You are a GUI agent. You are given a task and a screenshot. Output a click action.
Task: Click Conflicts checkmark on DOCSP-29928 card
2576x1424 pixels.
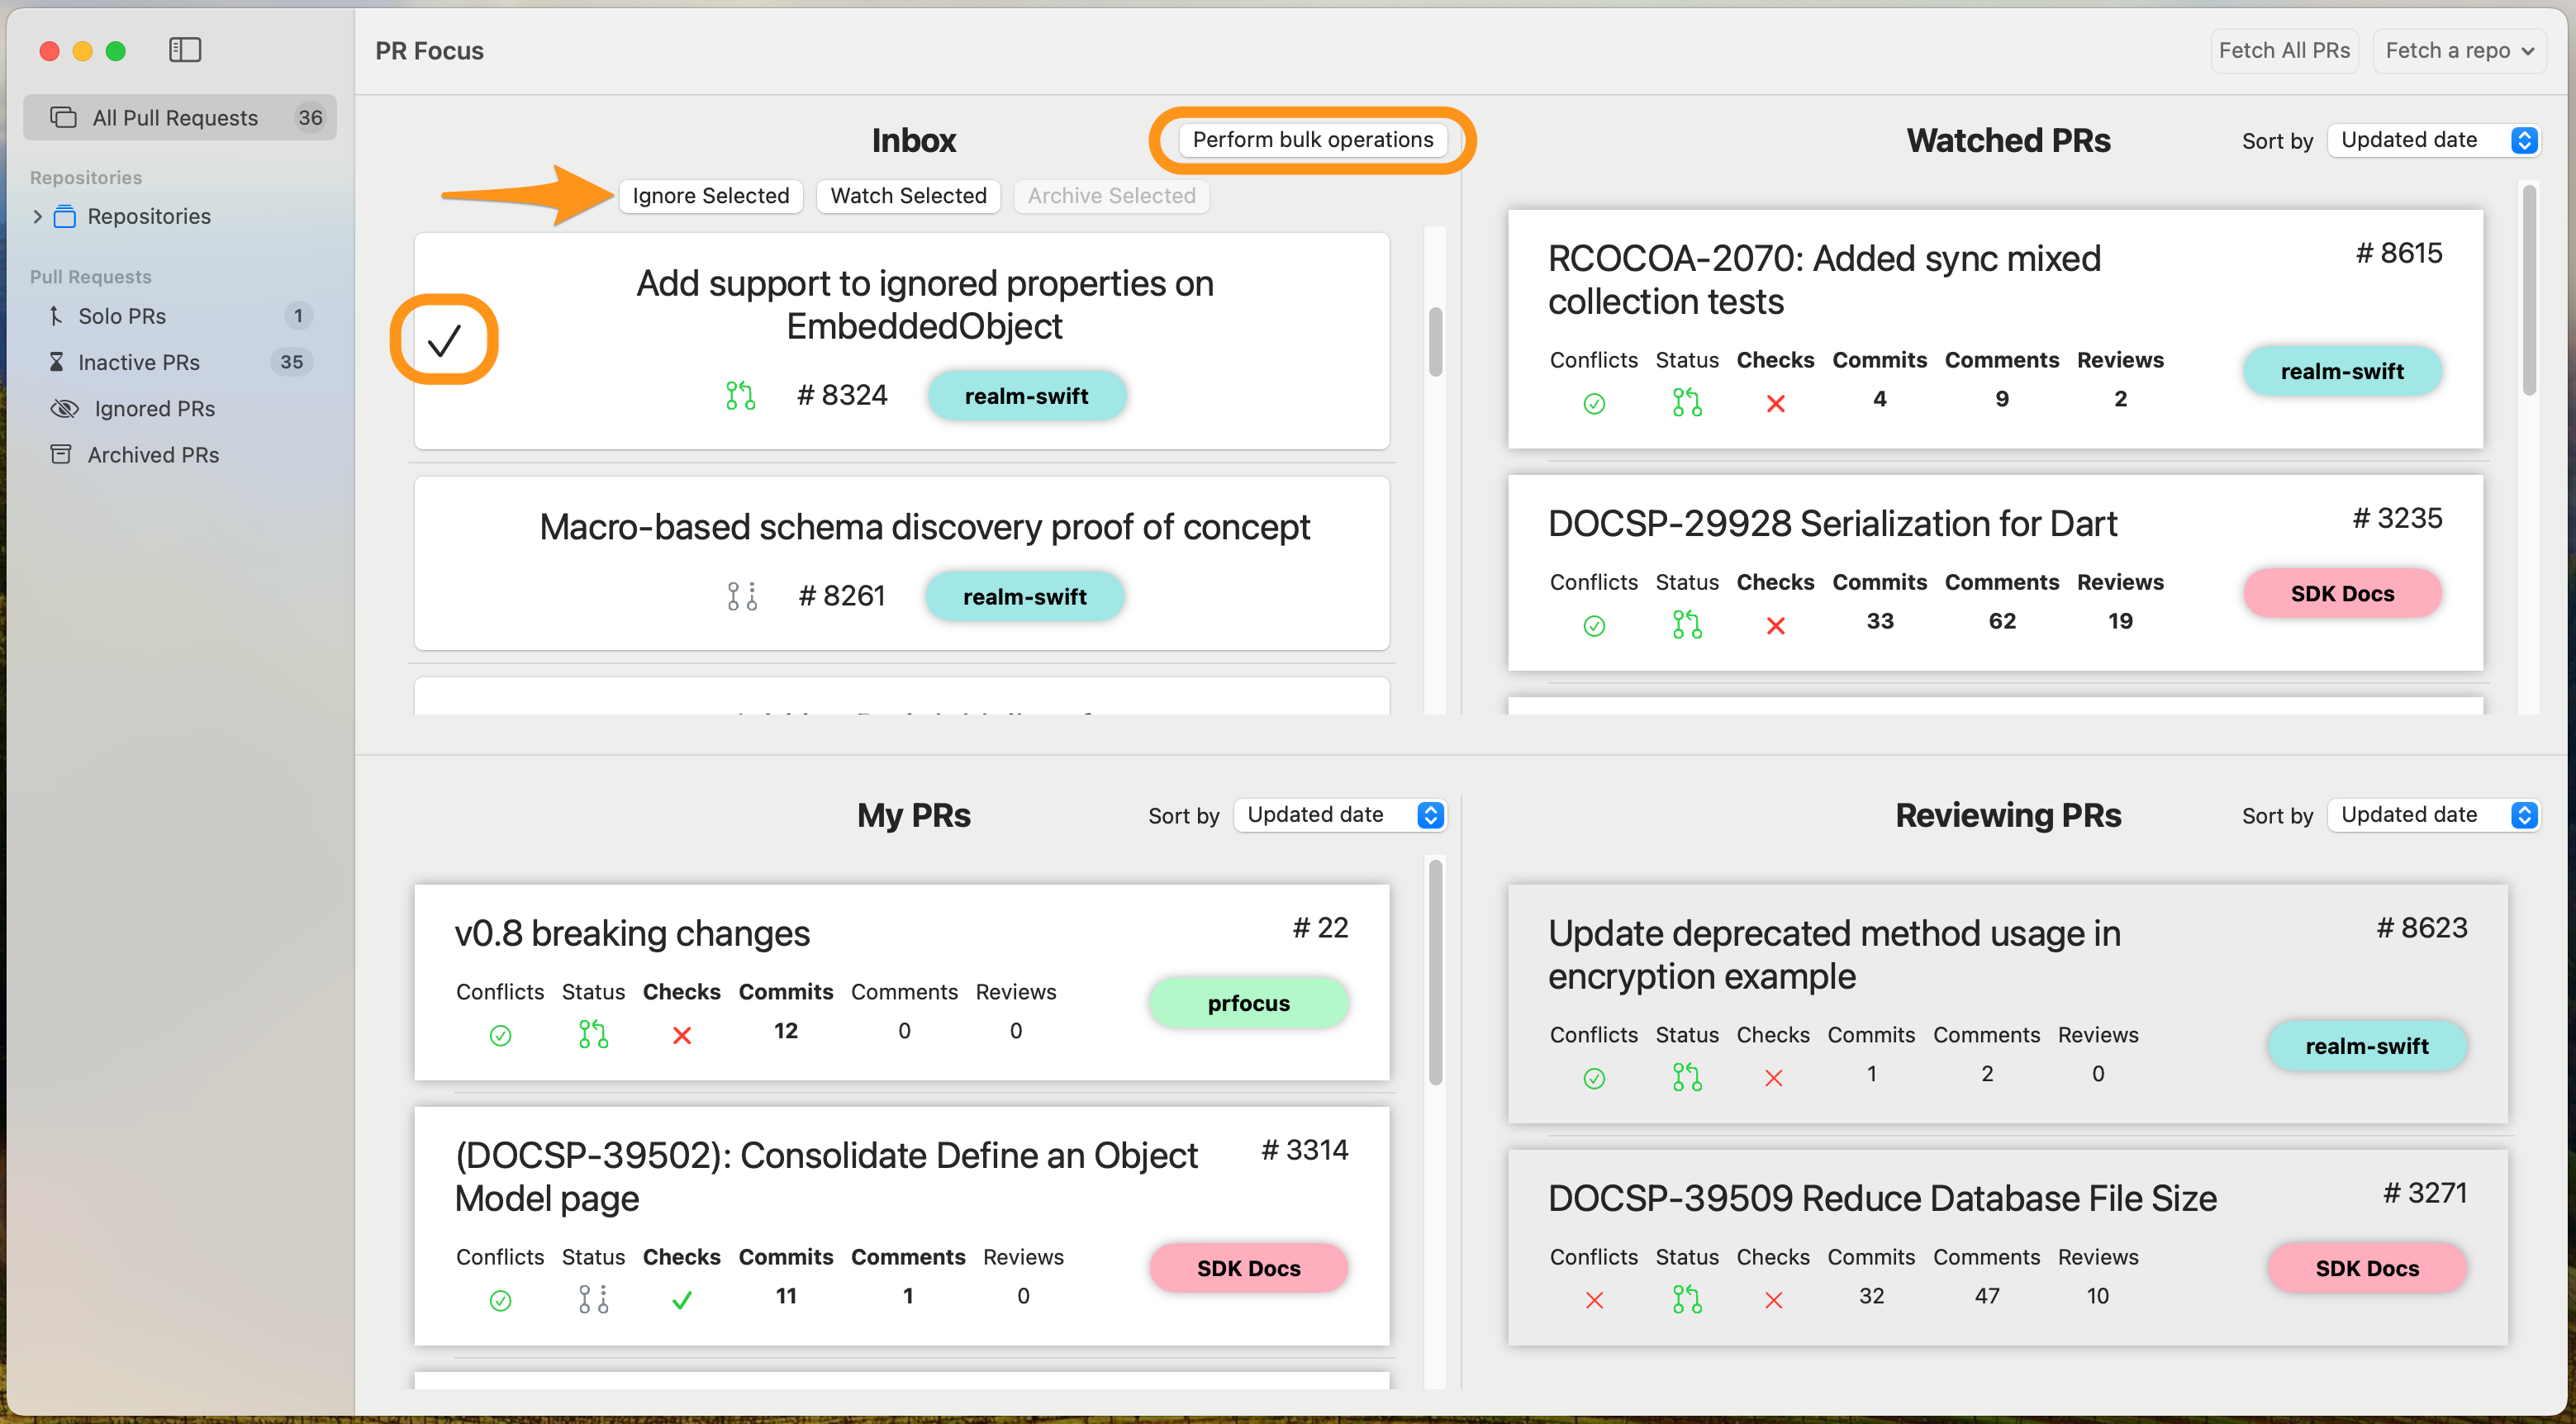[1594, 625]
